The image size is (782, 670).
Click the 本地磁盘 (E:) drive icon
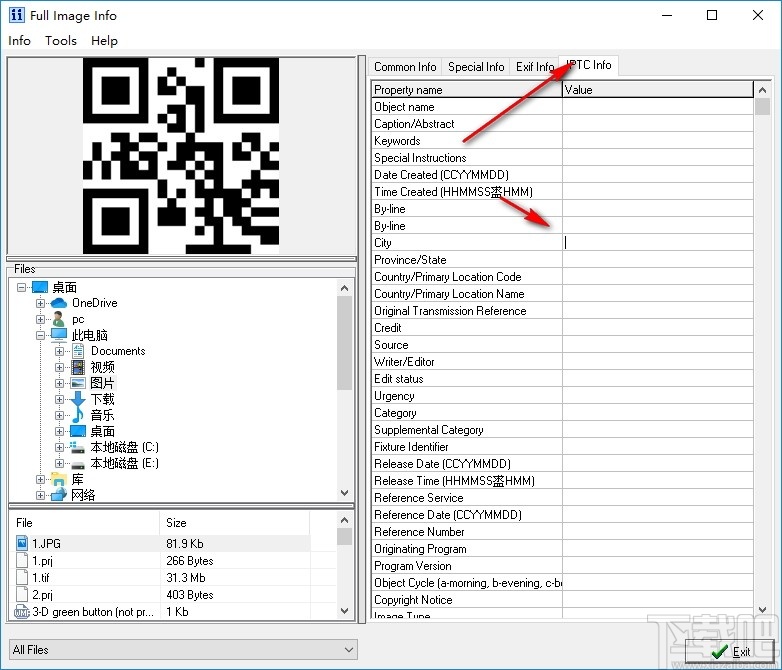pyautogui.click(x=77, y=464)
